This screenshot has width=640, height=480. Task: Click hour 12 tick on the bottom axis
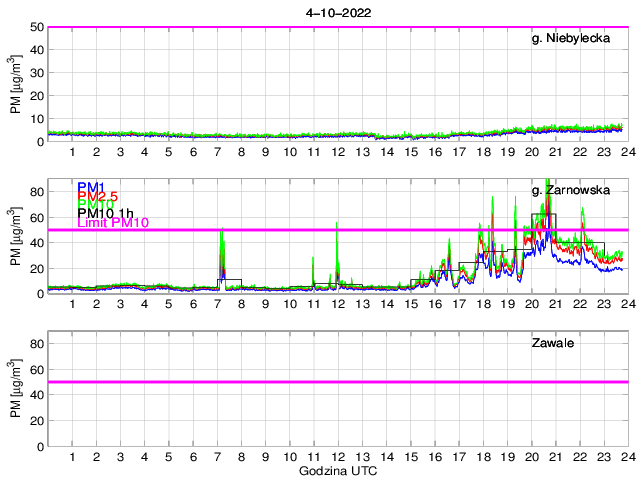(x=337, y=456)
